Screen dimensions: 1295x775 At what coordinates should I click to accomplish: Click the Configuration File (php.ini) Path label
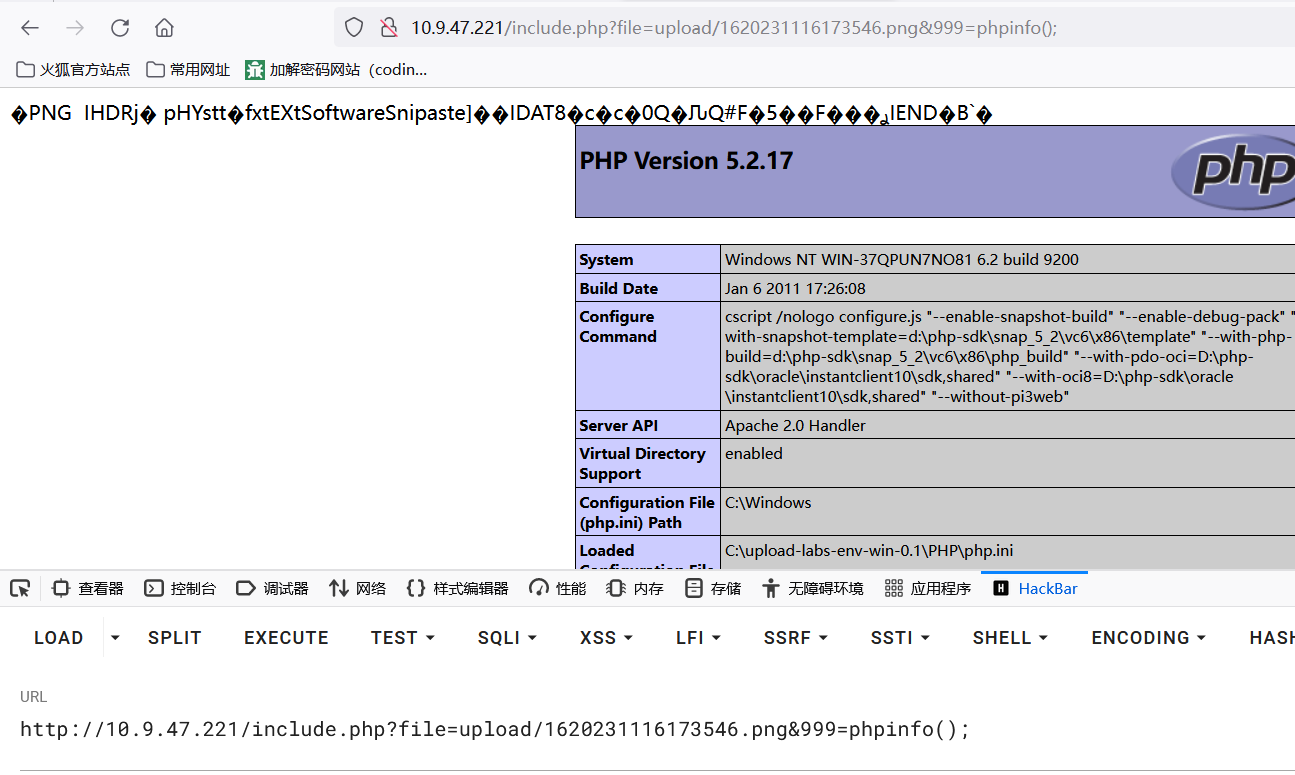click(x=648, y=512)
